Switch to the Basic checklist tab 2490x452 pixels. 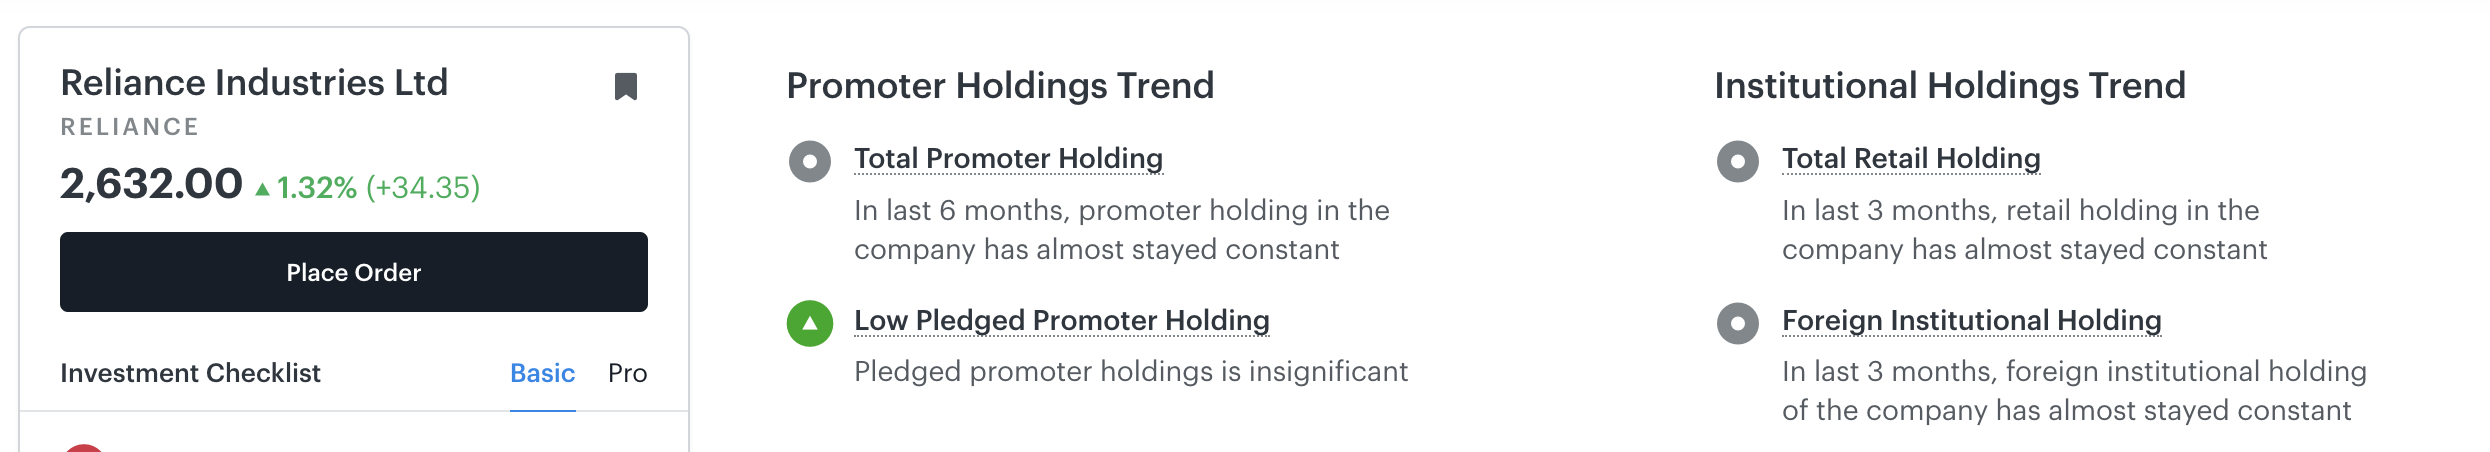pyautogui.click(x=542, y=373)
